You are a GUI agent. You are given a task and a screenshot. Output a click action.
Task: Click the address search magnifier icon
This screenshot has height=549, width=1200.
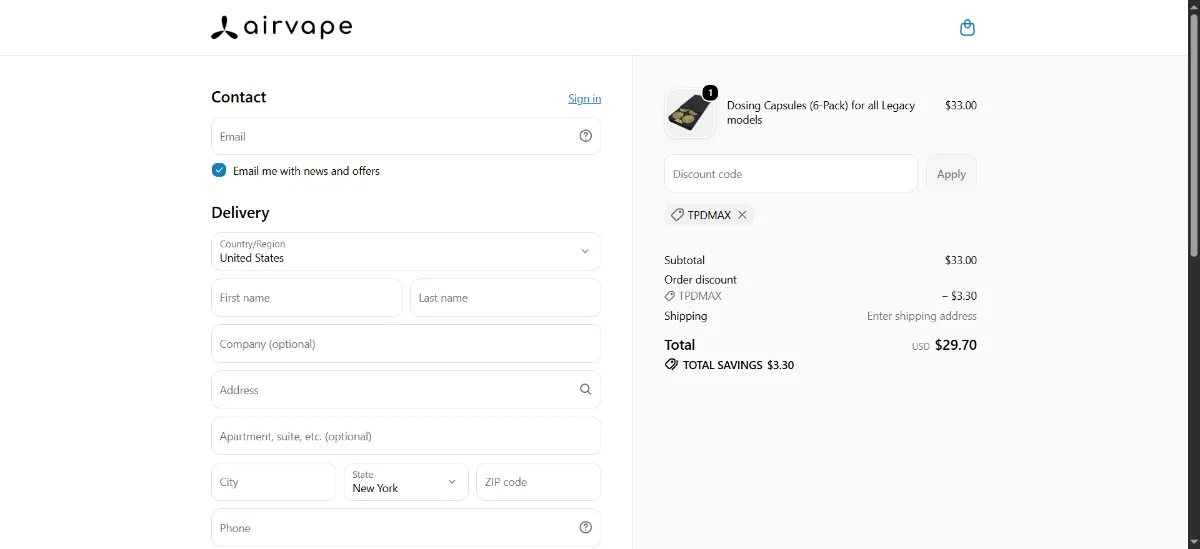[586, 390]
